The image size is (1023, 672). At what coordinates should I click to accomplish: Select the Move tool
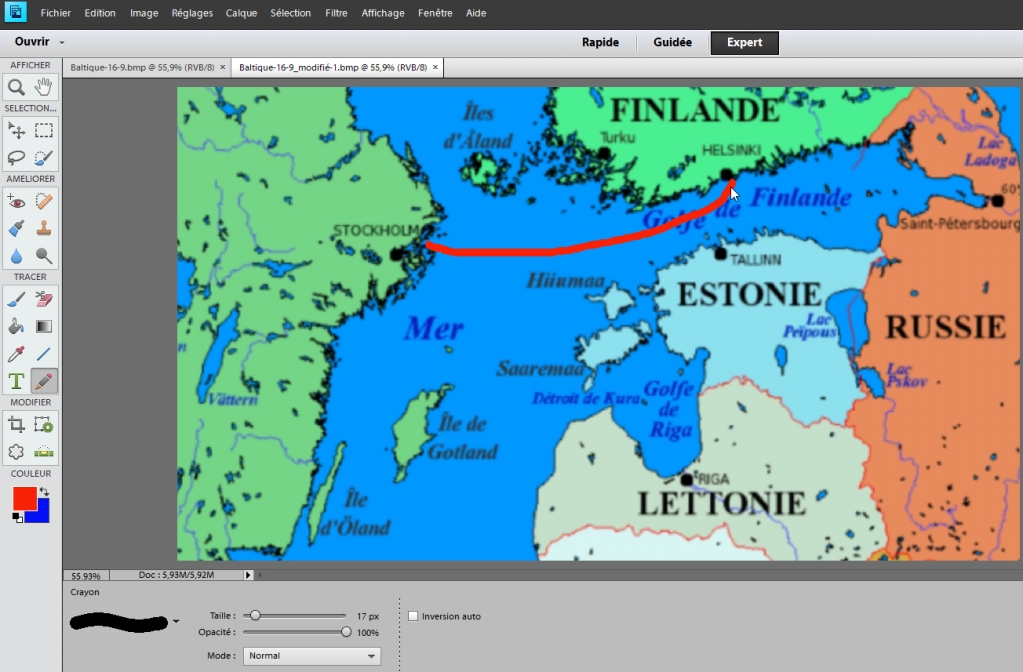click(16, 130)
